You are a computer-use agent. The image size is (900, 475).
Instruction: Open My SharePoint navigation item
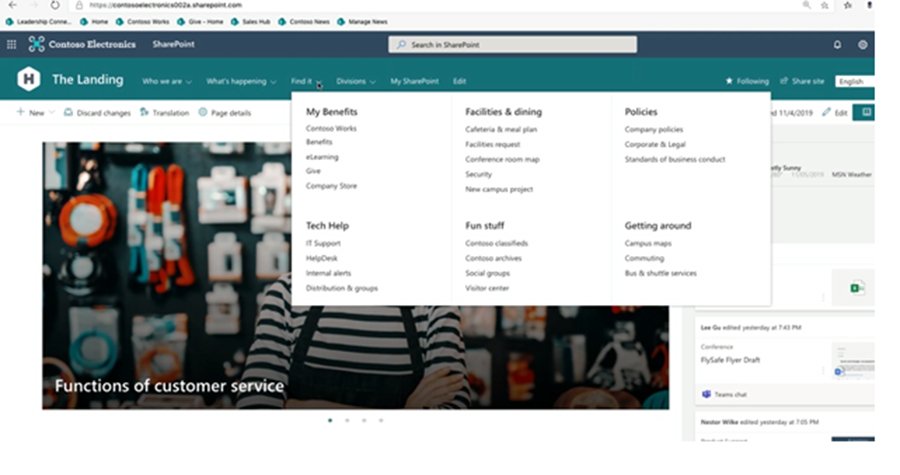tap(414, 81)
